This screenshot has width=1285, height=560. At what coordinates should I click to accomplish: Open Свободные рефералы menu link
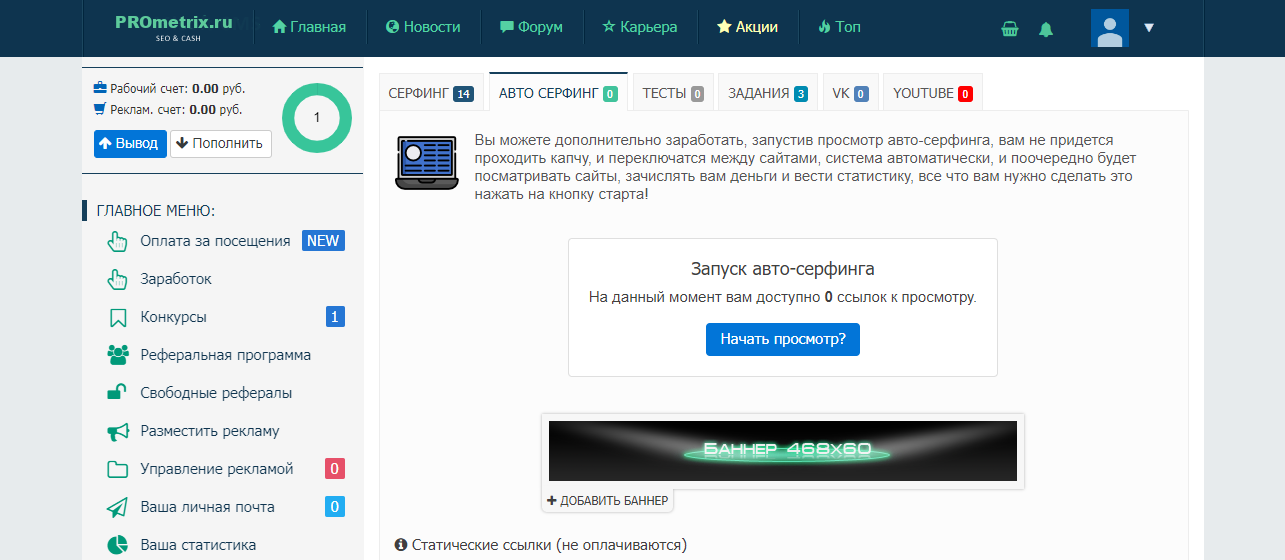(x=216, y=393)
